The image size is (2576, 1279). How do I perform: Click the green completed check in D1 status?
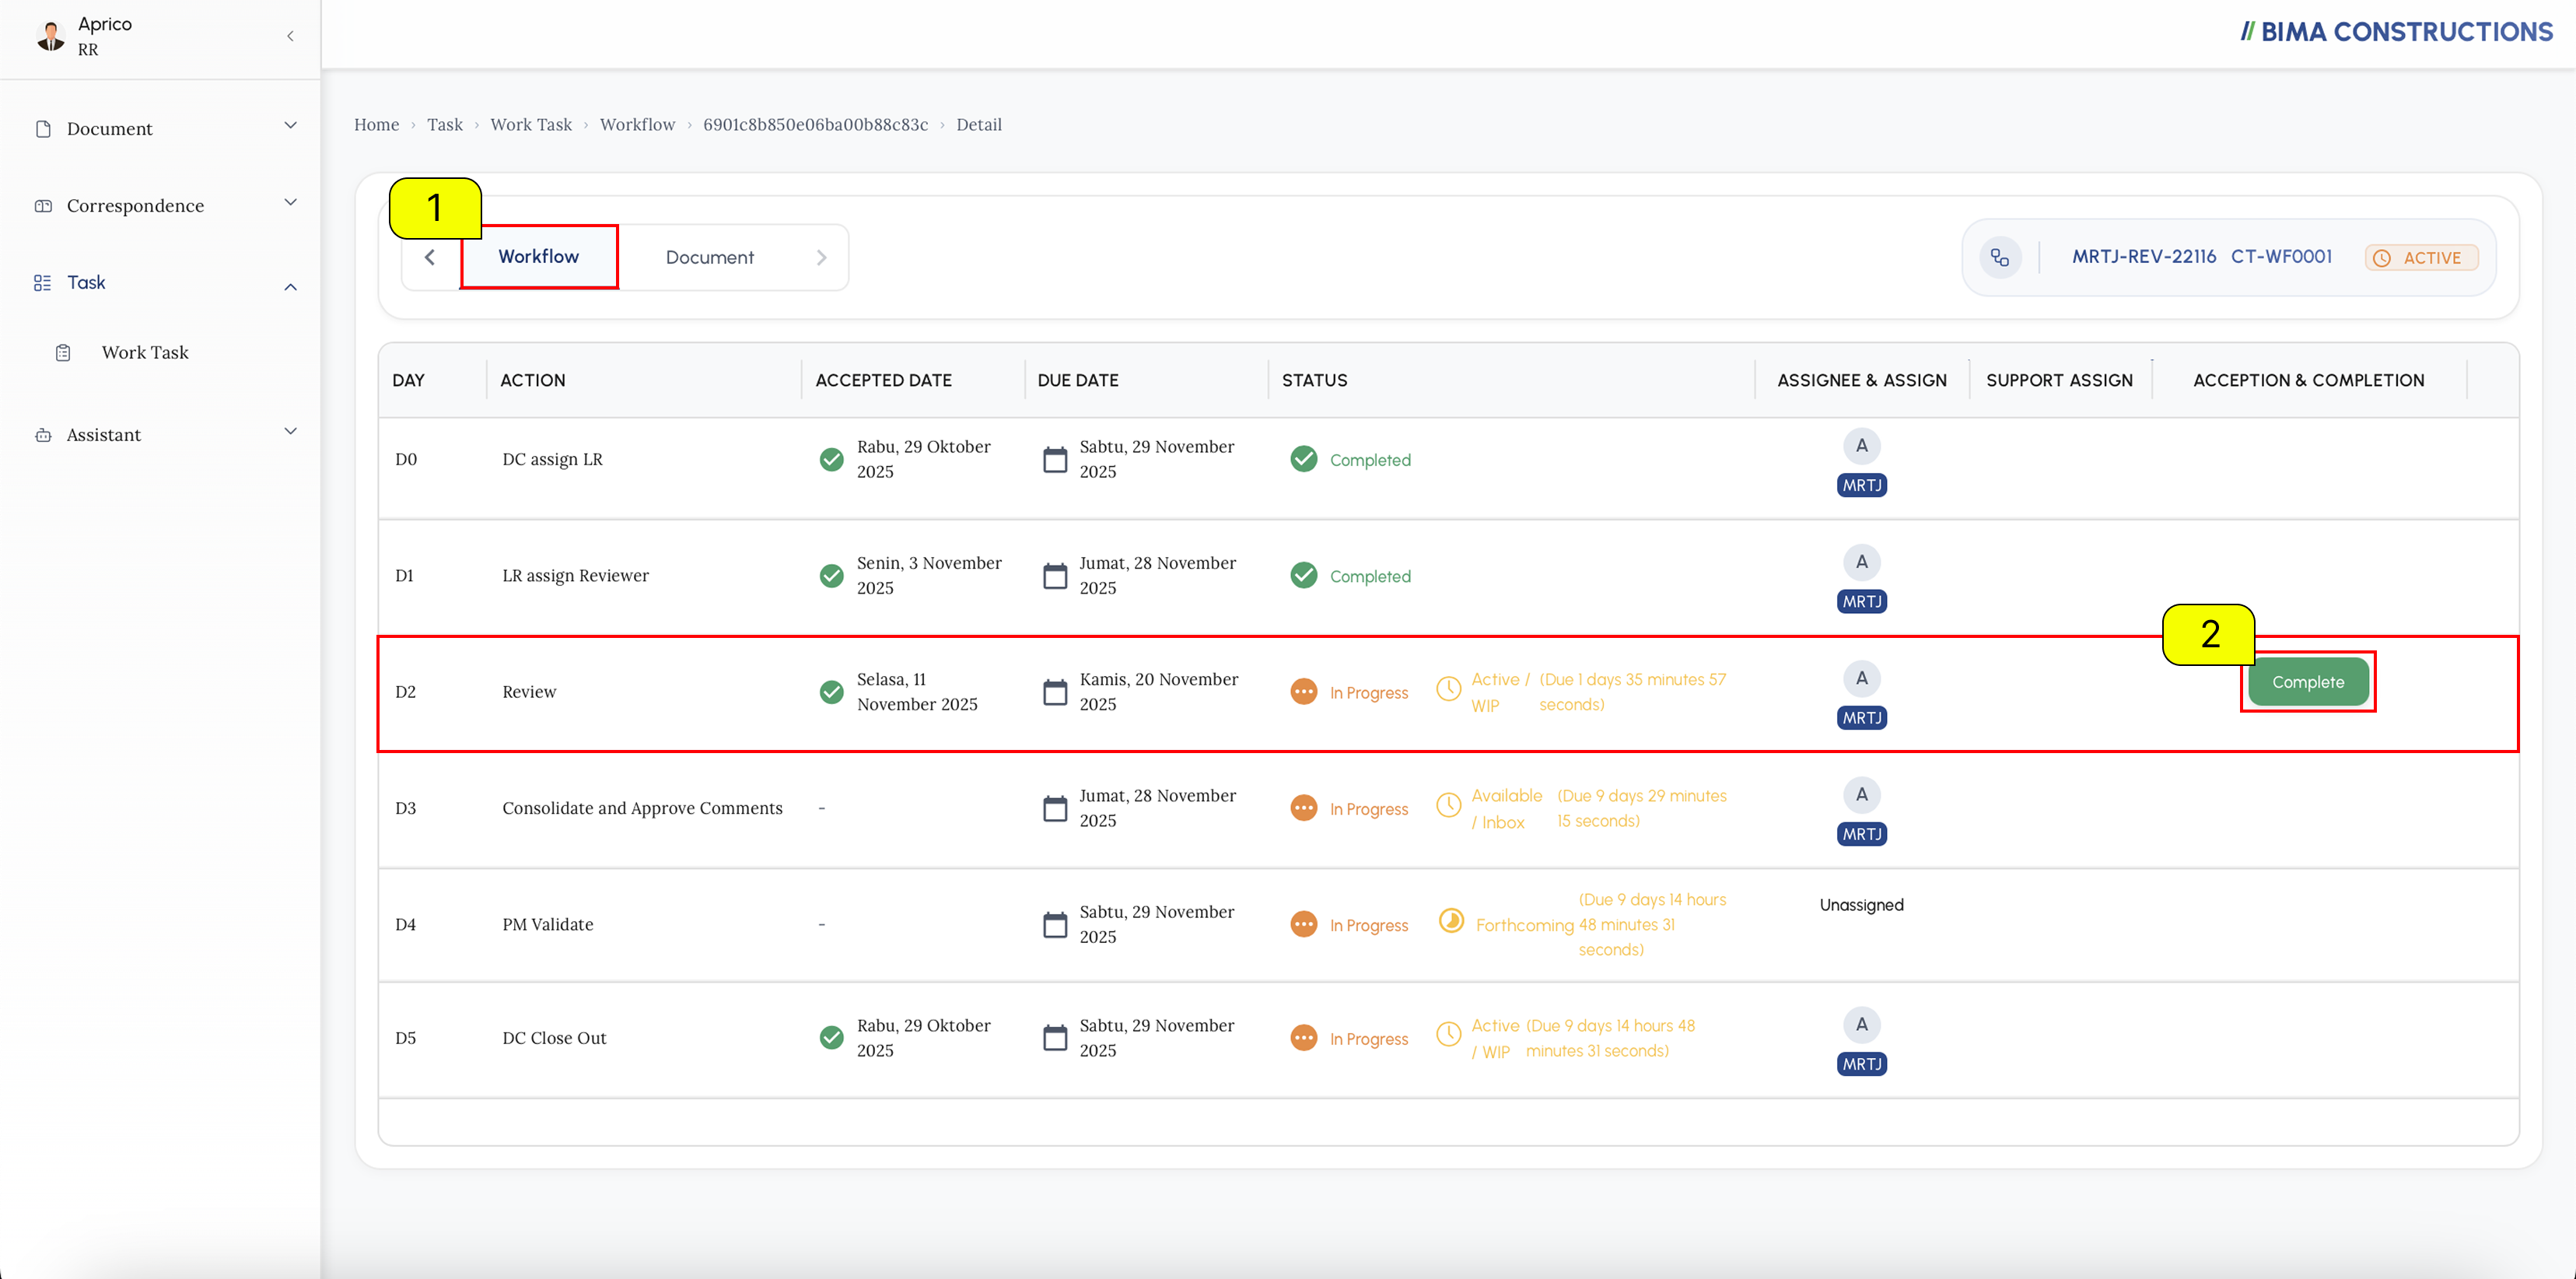[1304, 575]
